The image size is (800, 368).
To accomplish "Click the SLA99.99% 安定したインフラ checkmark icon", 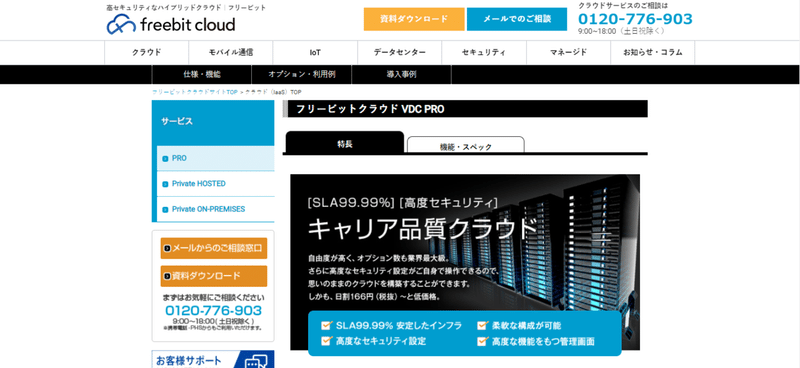I will pos(326,326).
